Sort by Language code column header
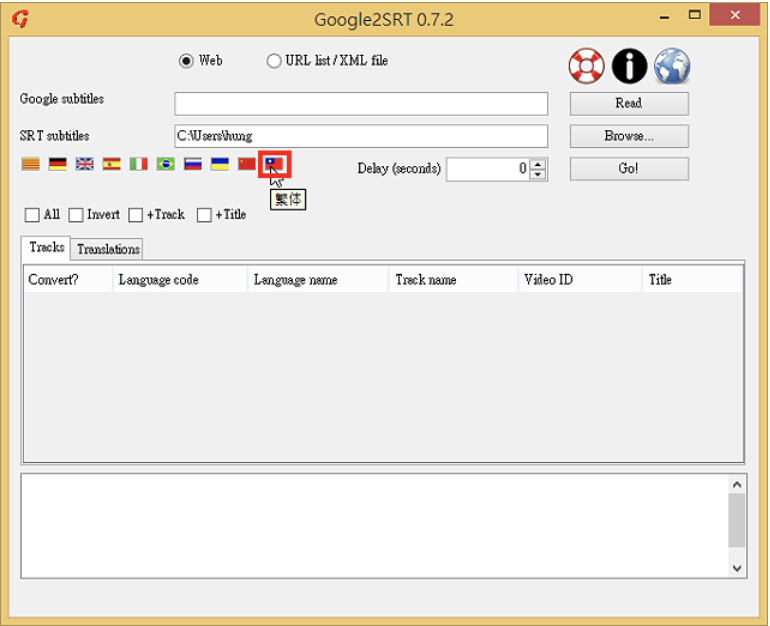 [180, 280]
